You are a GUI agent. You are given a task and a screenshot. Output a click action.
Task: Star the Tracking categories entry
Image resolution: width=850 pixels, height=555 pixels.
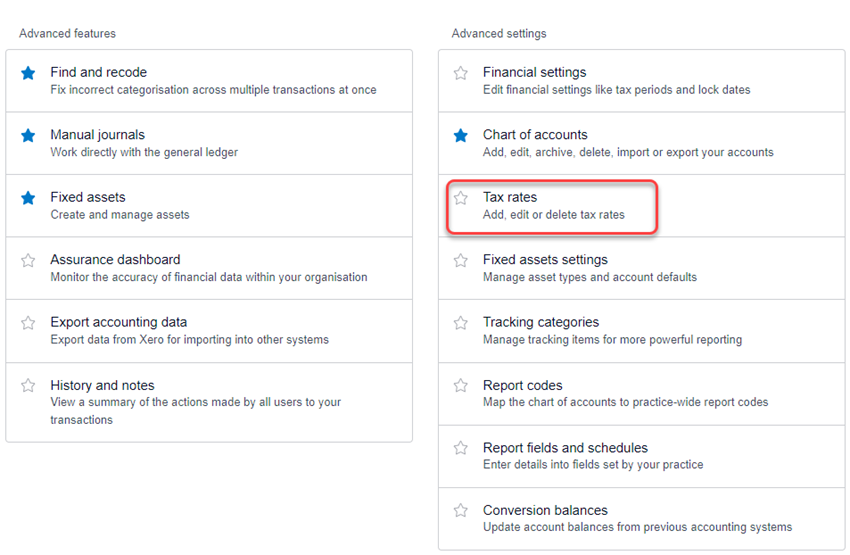tap(461, 323)
